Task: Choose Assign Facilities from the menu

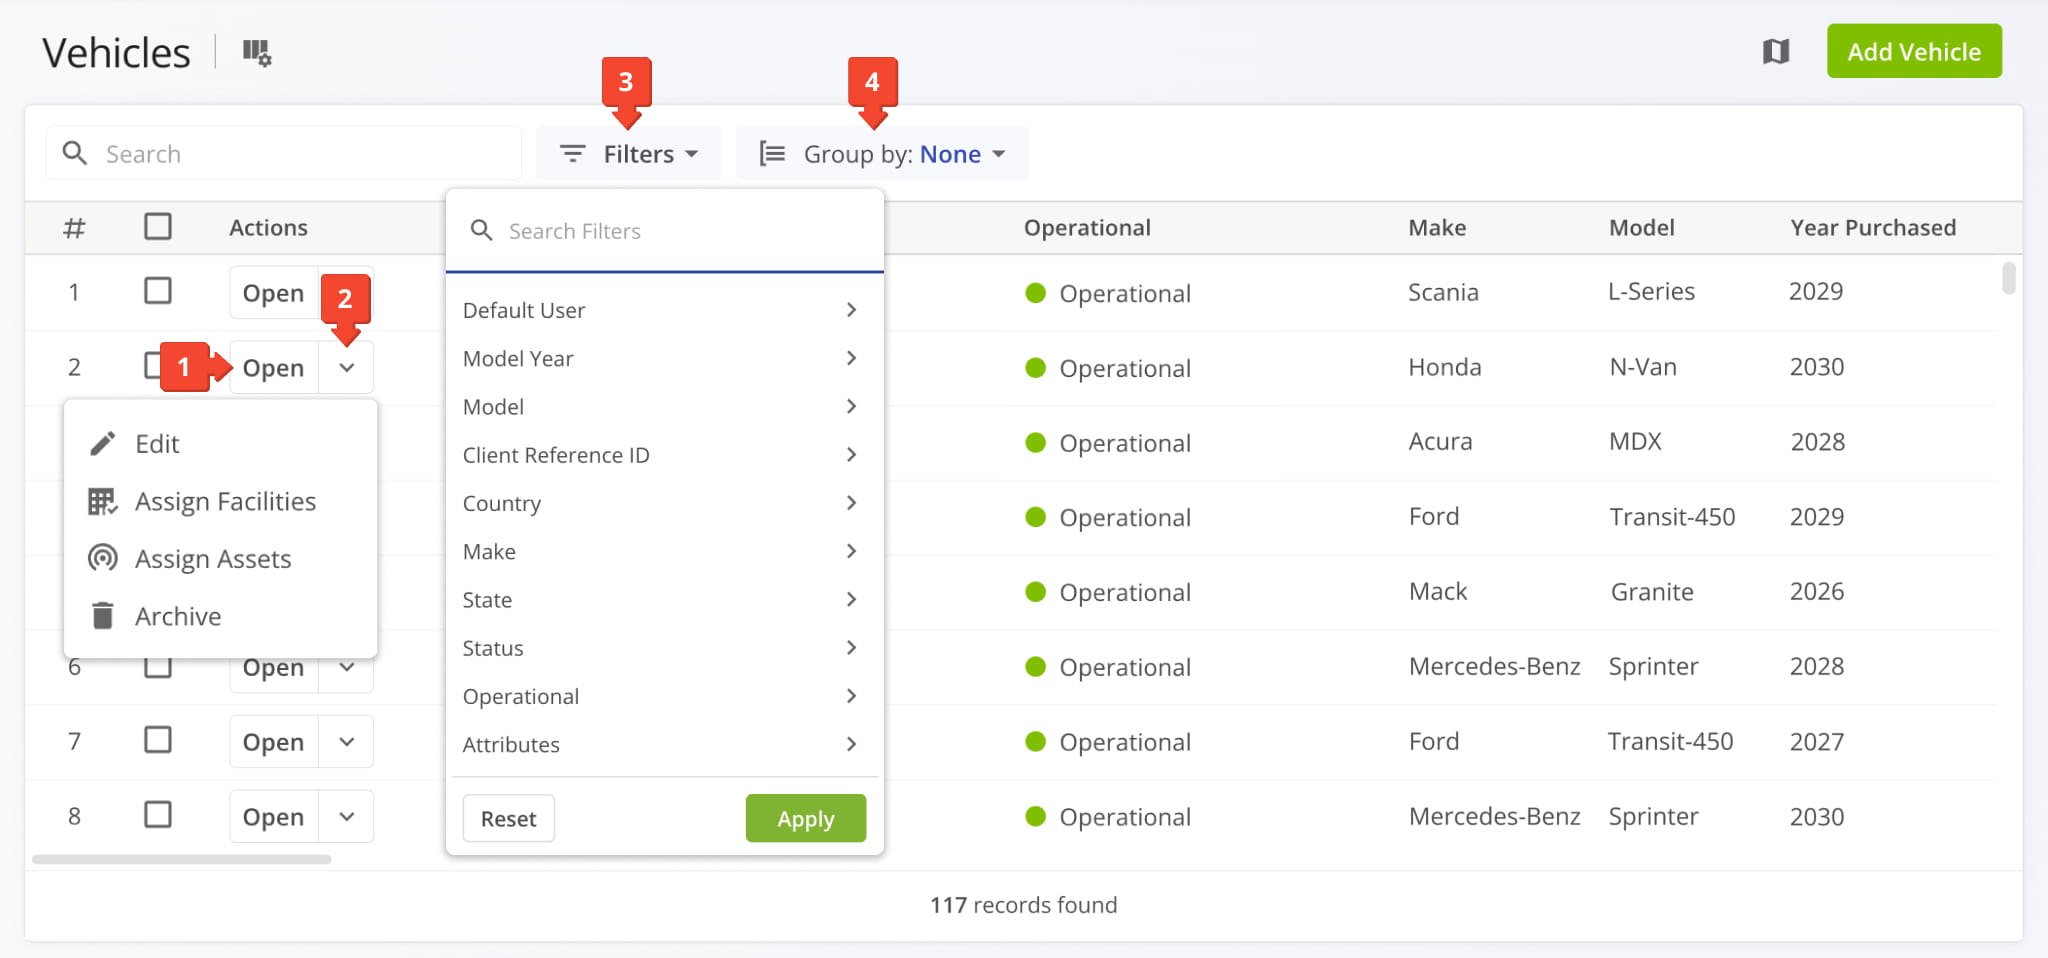Action: point(220,501)
